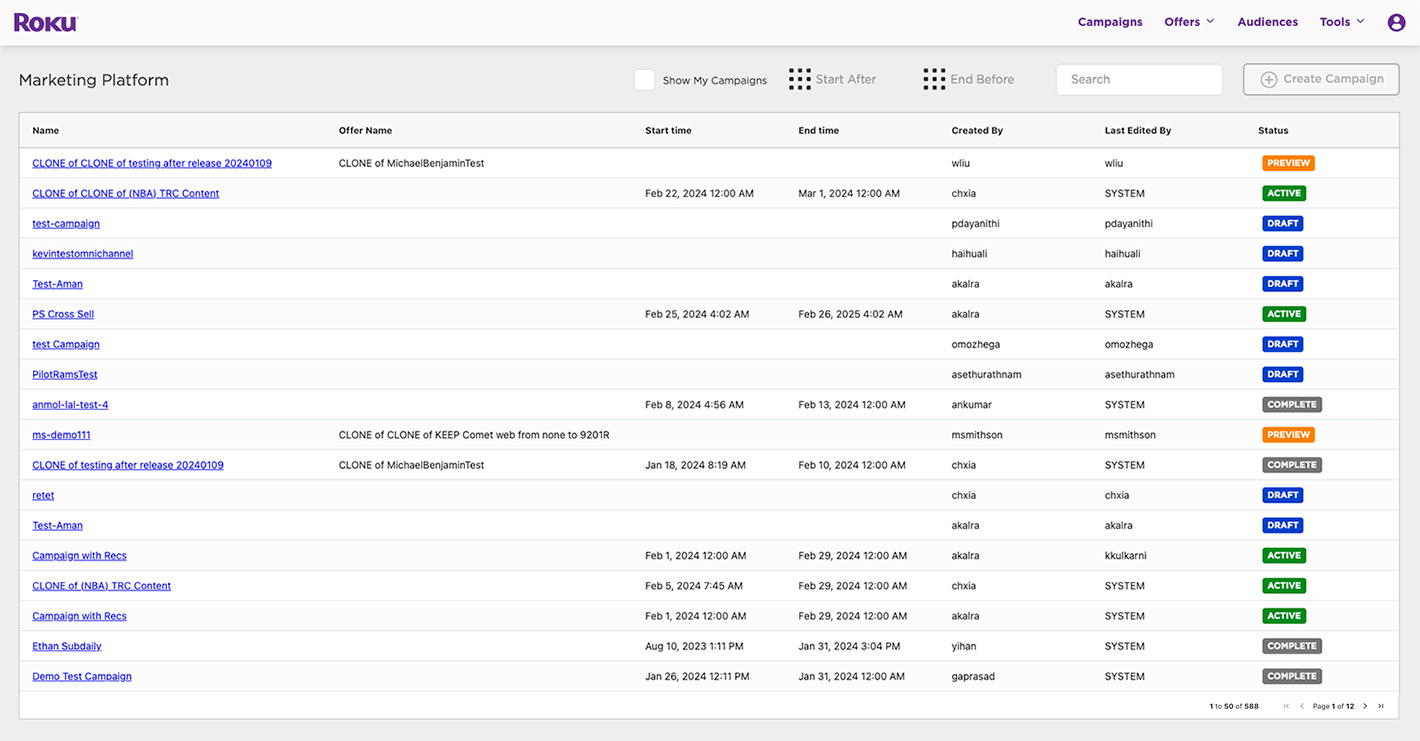The width and height of the screenshot is (1420, 741).
Task: Go to the Audiences section
Action: tap(1267, 21)
